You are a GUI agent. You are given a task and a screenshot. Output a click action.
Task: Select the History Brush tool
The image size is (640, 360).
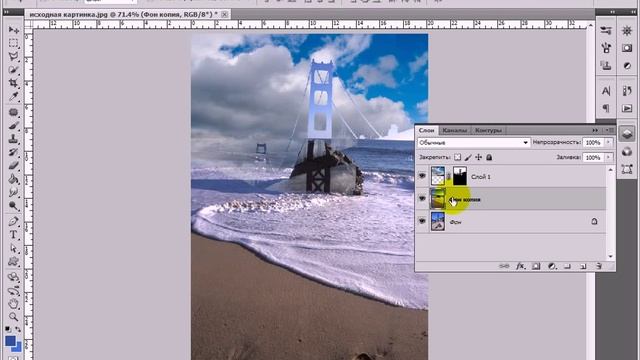pyautogui.click(x=13, y=152)
